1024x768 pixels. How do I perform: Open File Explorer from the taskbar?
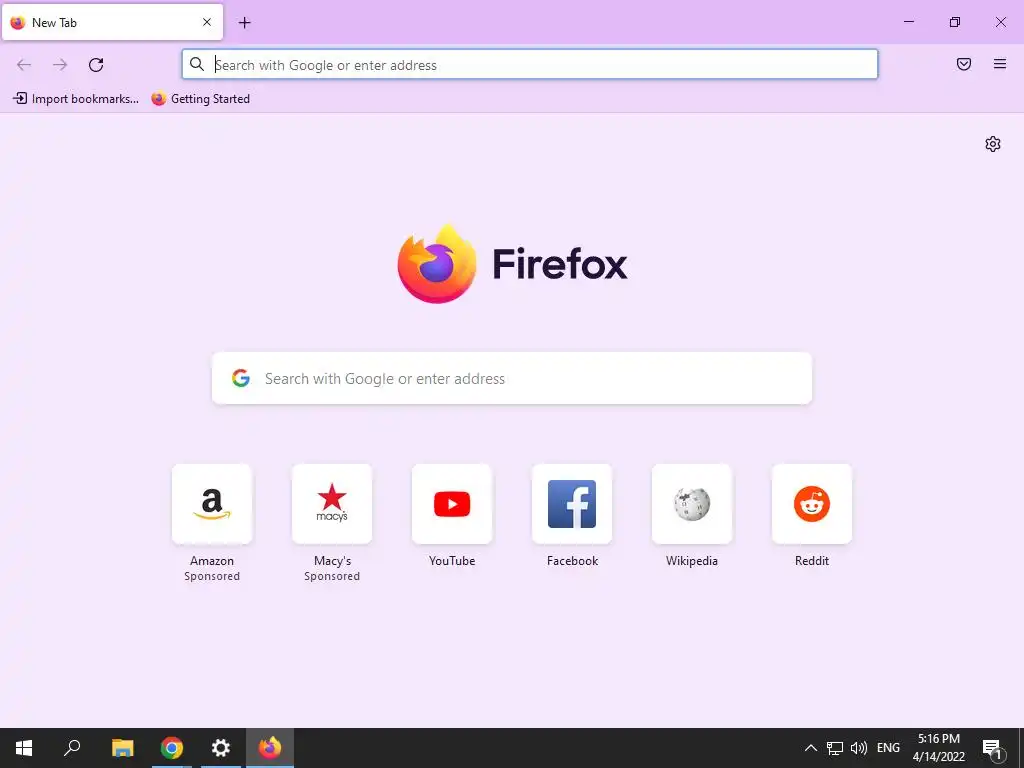click(x=122, y=748)
